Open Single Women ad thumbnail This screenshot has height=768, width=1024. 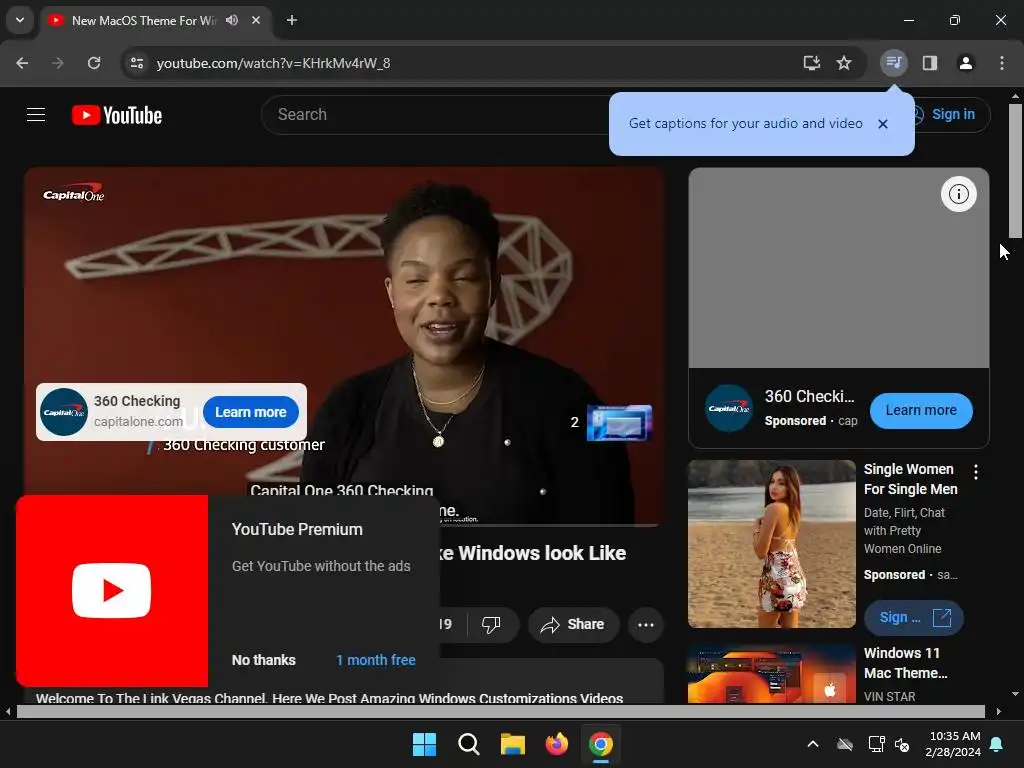pos(771,544)
